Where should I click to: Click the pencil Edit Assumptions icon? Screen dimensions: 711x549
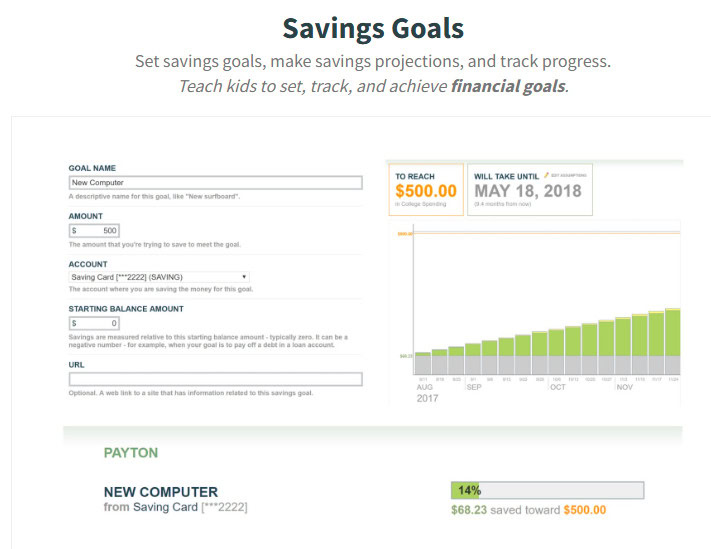pos(546,175)
